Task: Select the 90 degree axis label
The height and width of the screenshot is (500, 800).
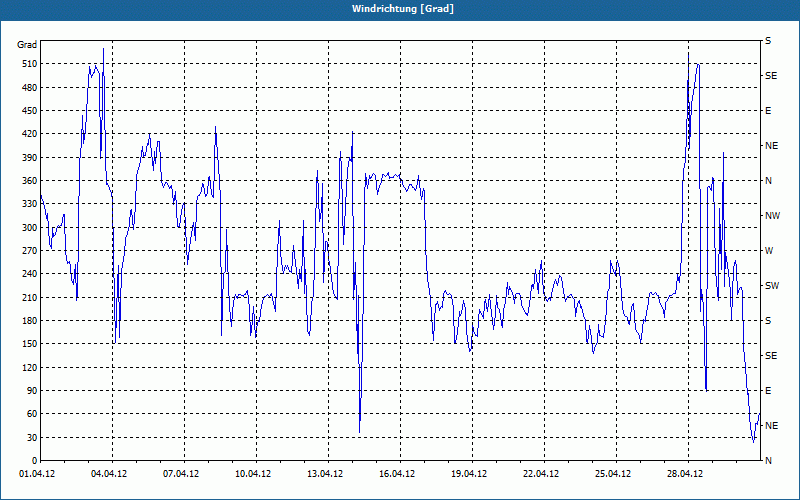Action: coord(32,391)
